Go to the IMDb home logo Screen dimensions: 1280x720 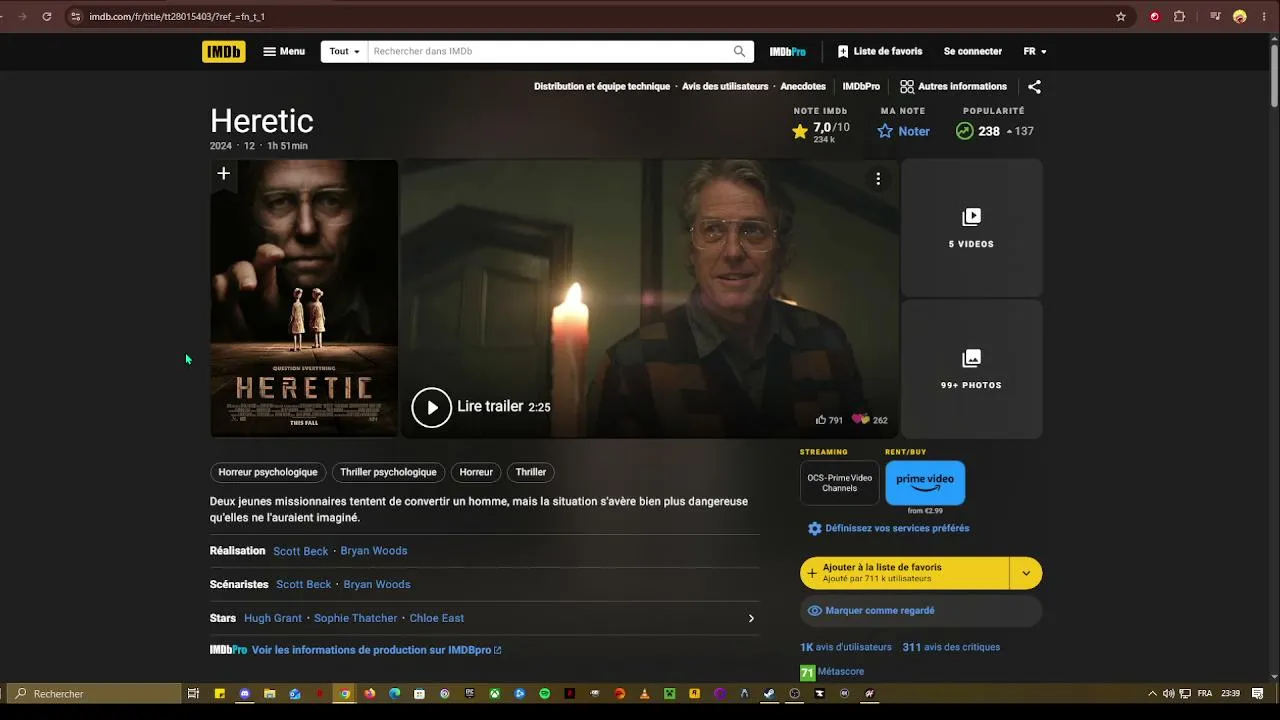(224, 51)
